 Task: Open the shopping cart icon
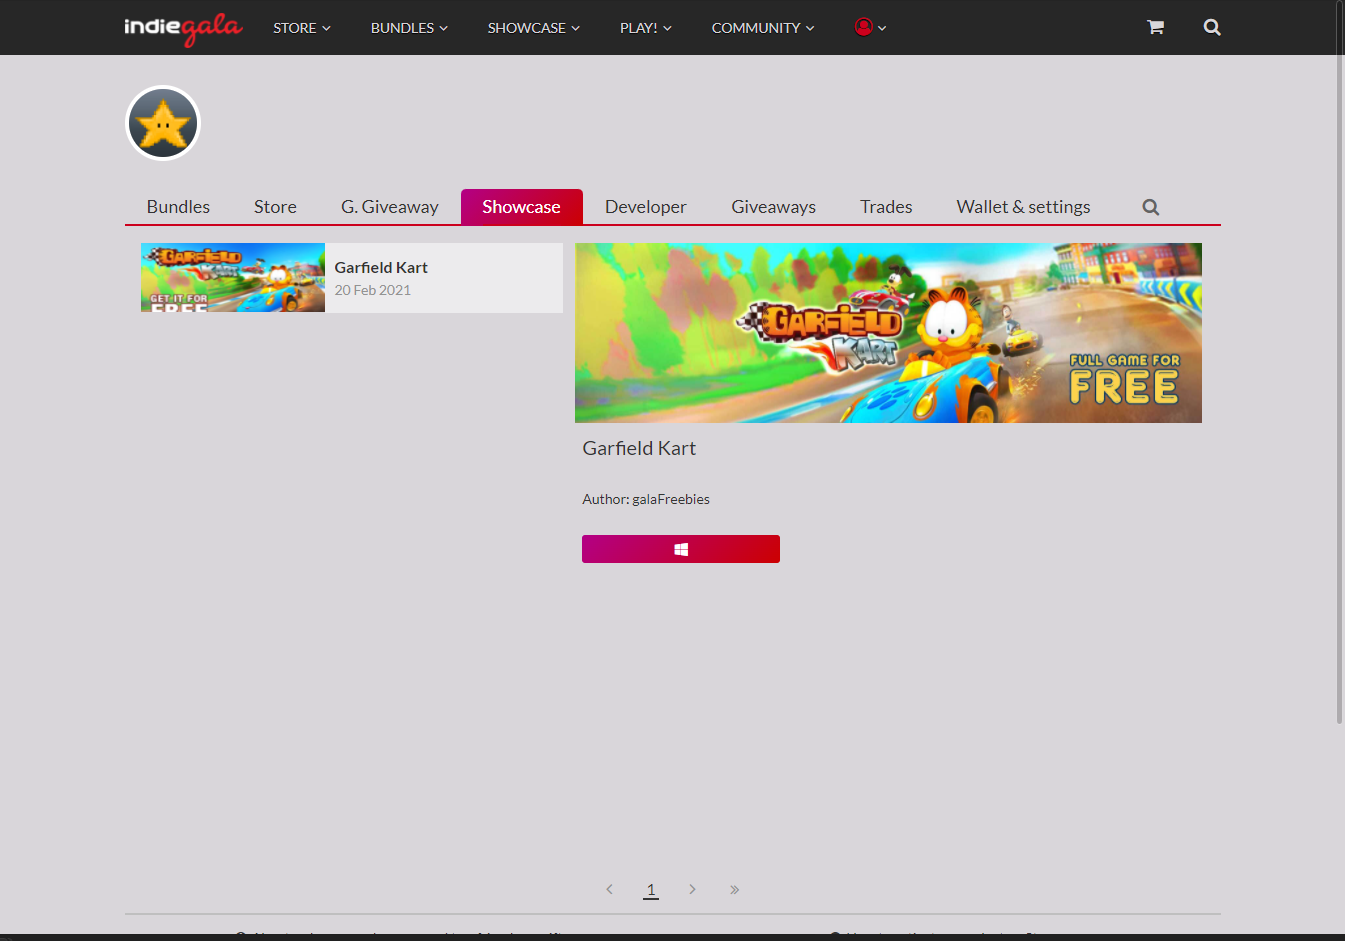coord(1155,27)
